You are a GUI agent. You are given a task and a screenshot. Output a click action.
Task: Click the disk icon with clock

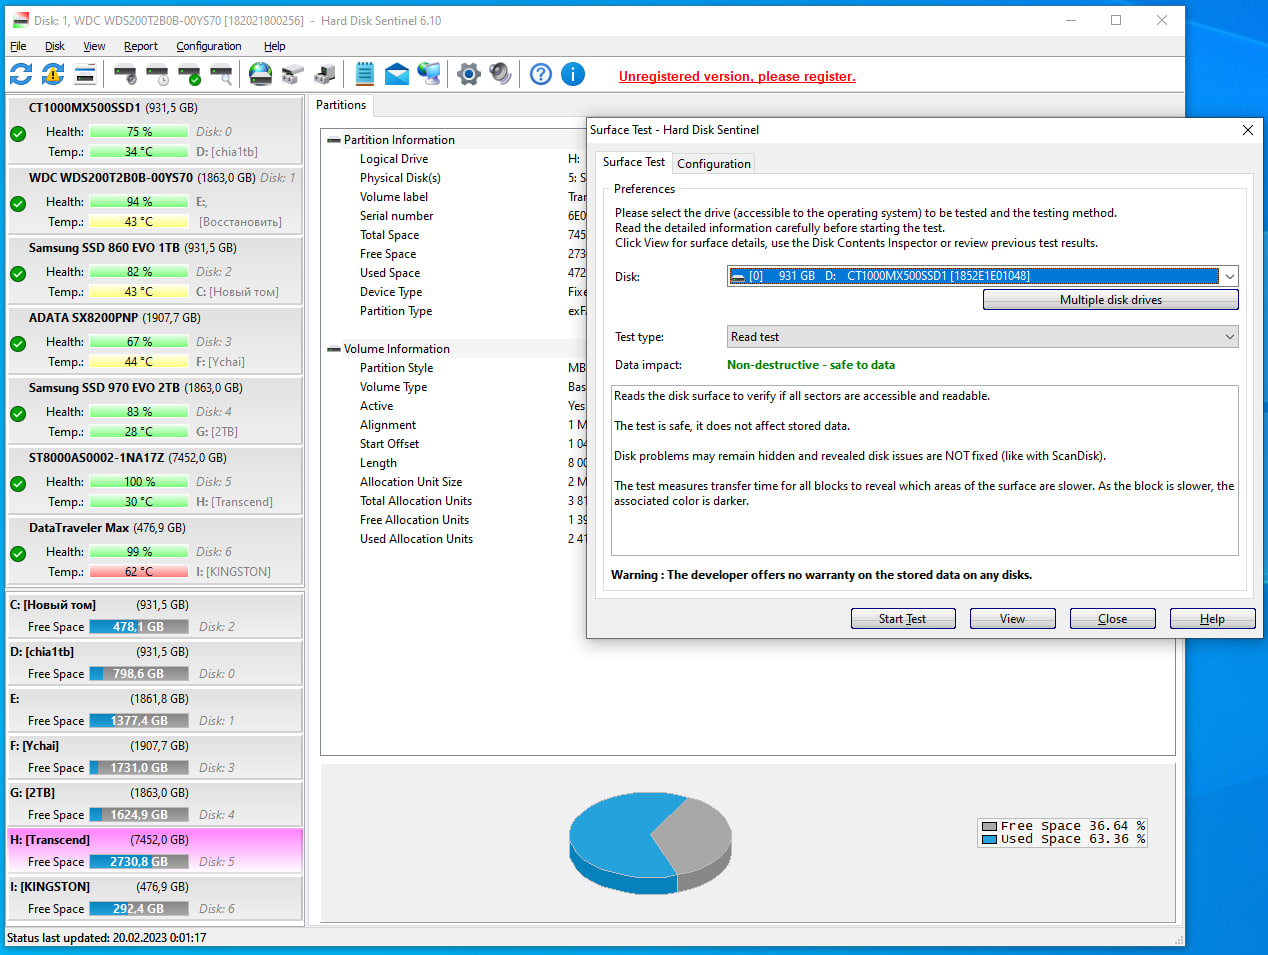(157, 74)
